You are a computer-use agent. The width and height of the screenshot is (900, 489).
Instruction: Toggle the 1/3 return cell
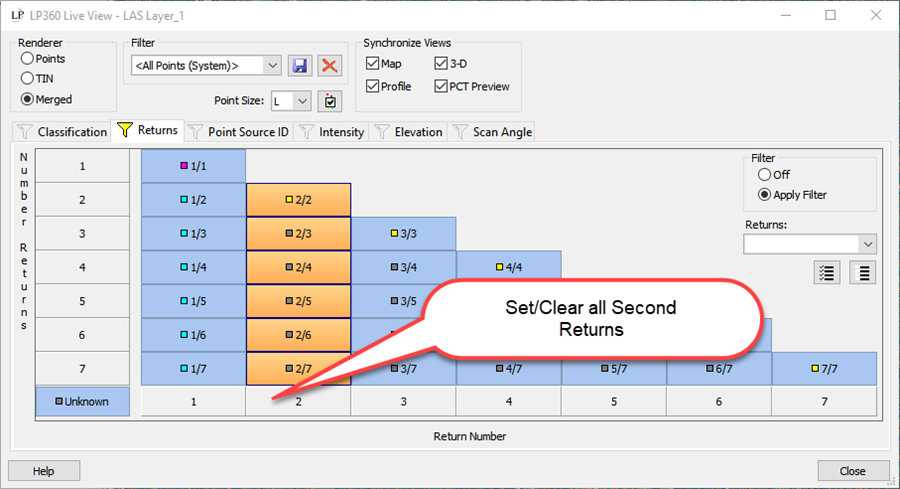click(x=193, y=234)
